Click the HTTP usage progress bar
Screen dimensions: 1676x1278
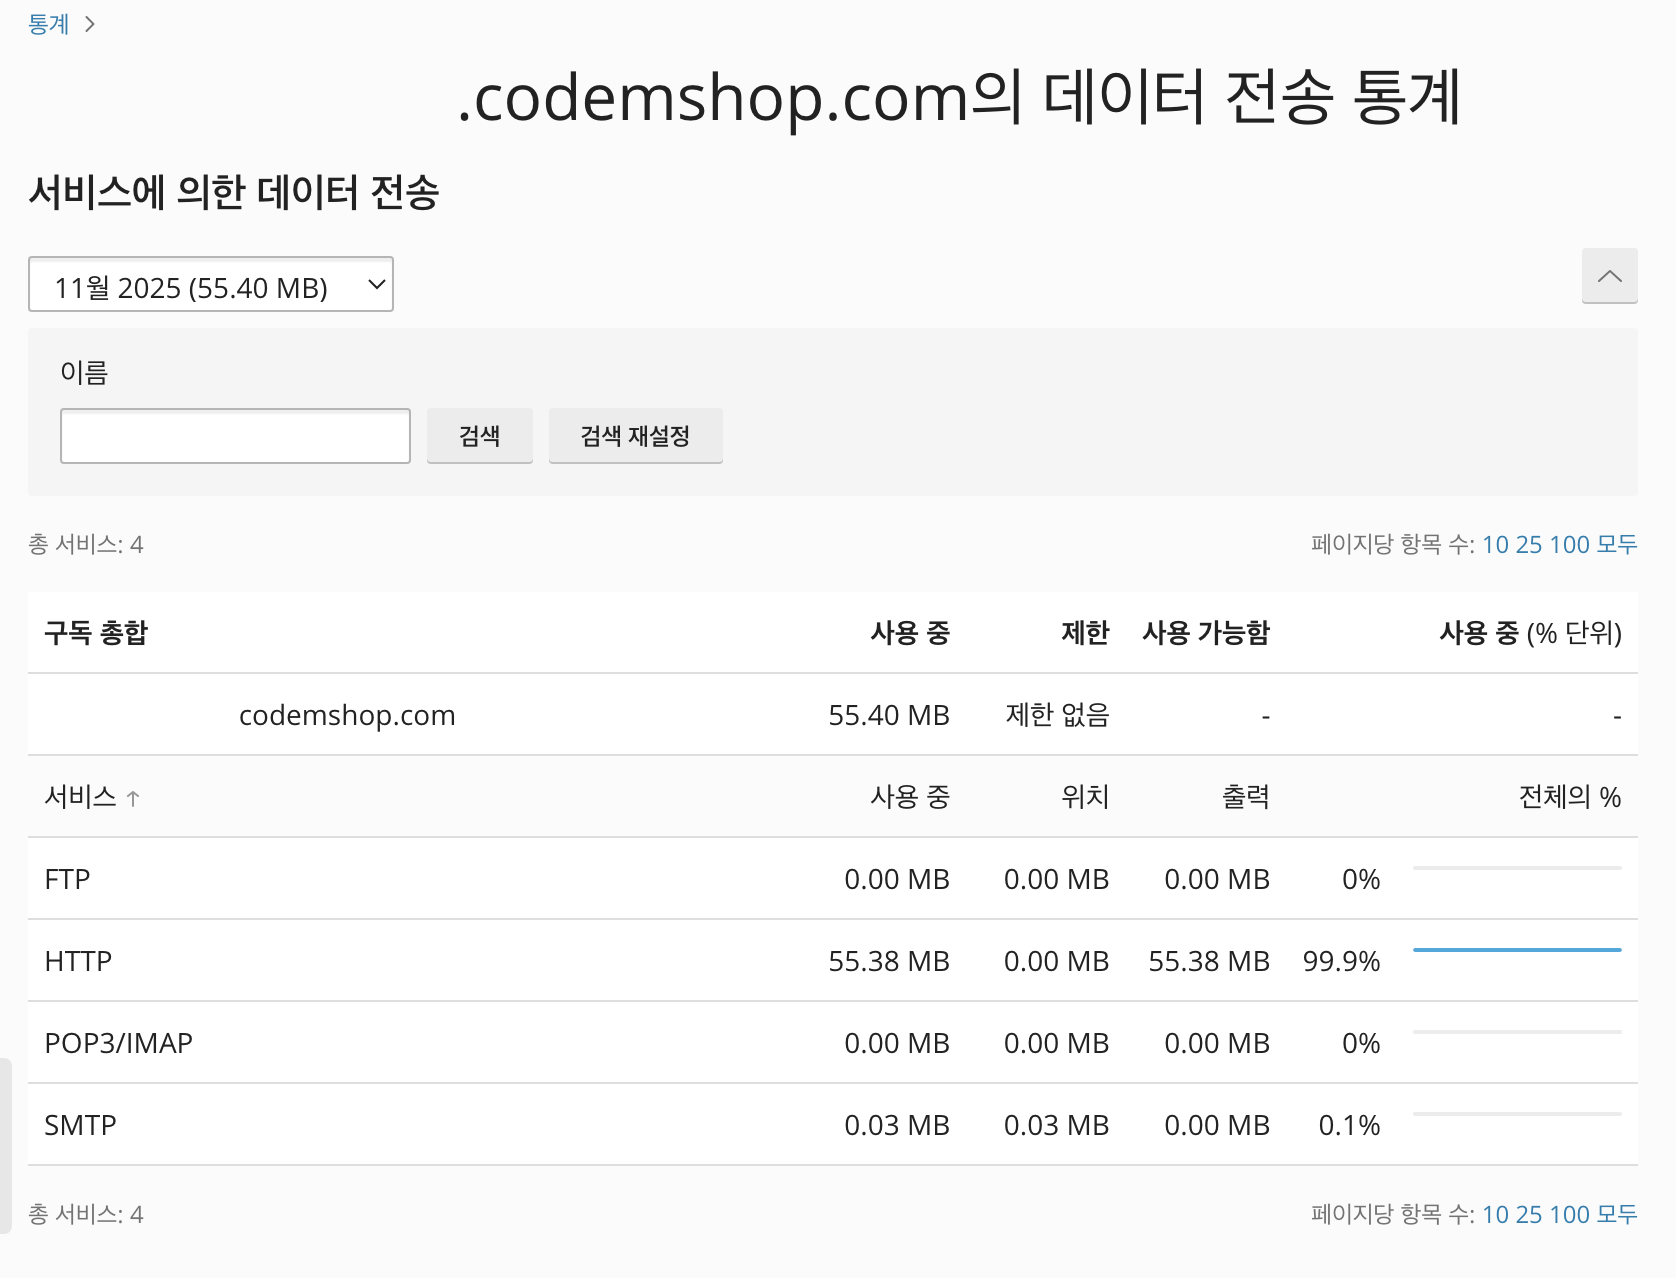click(x=1516, y=950)
